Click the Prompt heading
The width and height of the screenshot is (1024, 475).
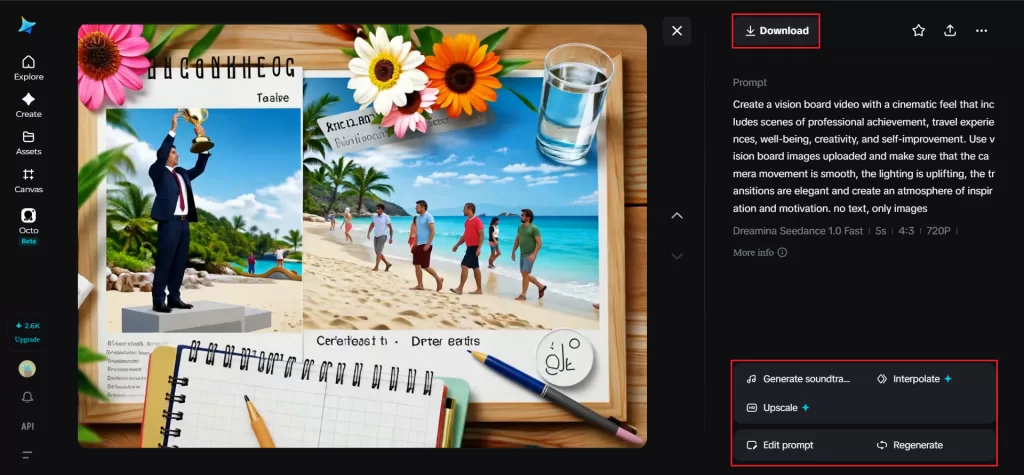pyautogui.click(x=750, y=82)
